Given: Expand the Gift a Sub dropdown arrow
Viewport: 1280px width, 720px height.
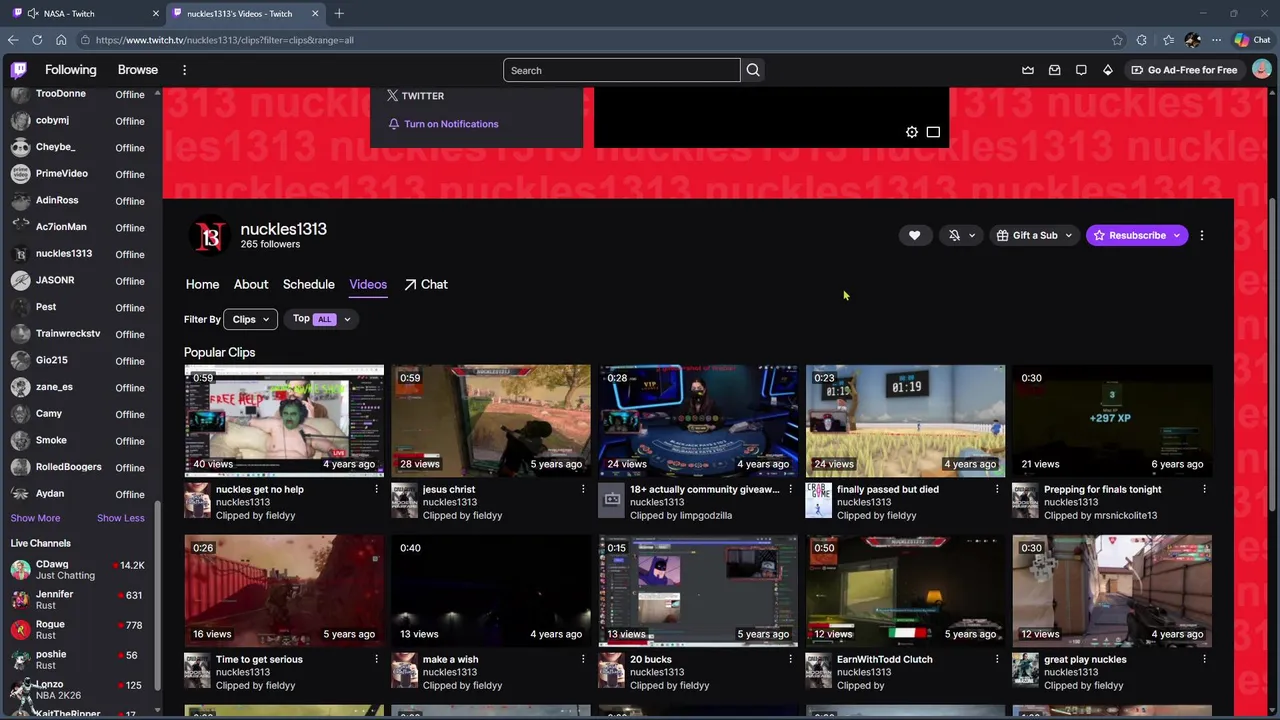Looking at the screenshot, I should point(1068,235).
